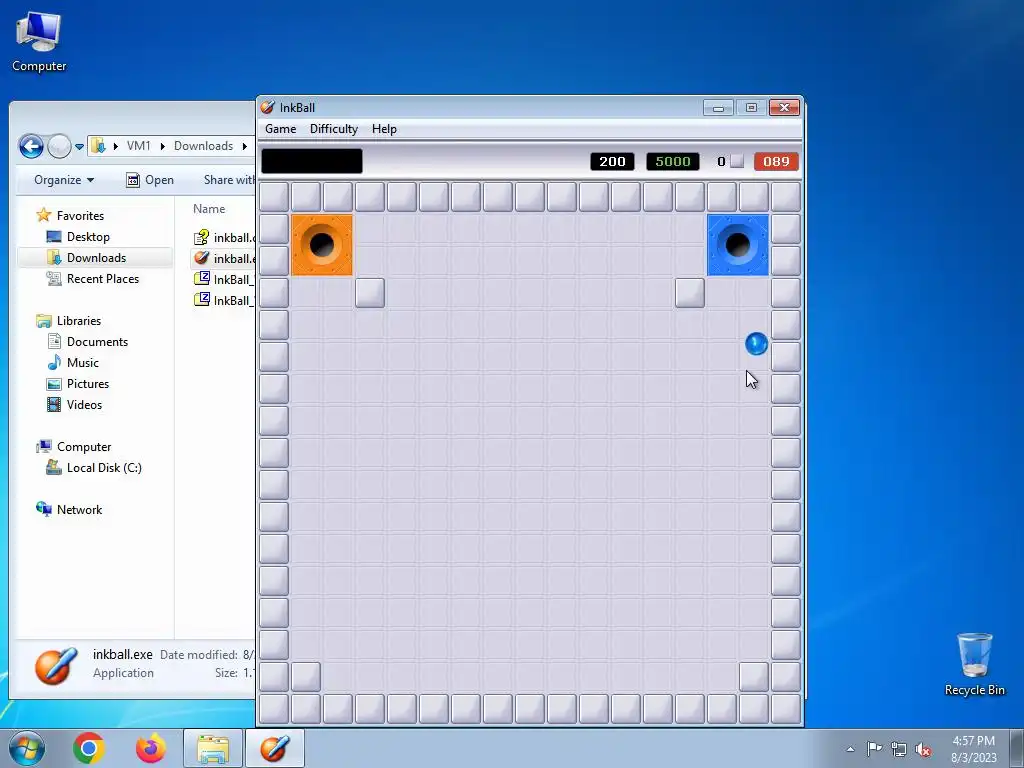Open the Computer desktop icon
Viewport: 1024px width, 768px height.
click(x=39, y=42)
